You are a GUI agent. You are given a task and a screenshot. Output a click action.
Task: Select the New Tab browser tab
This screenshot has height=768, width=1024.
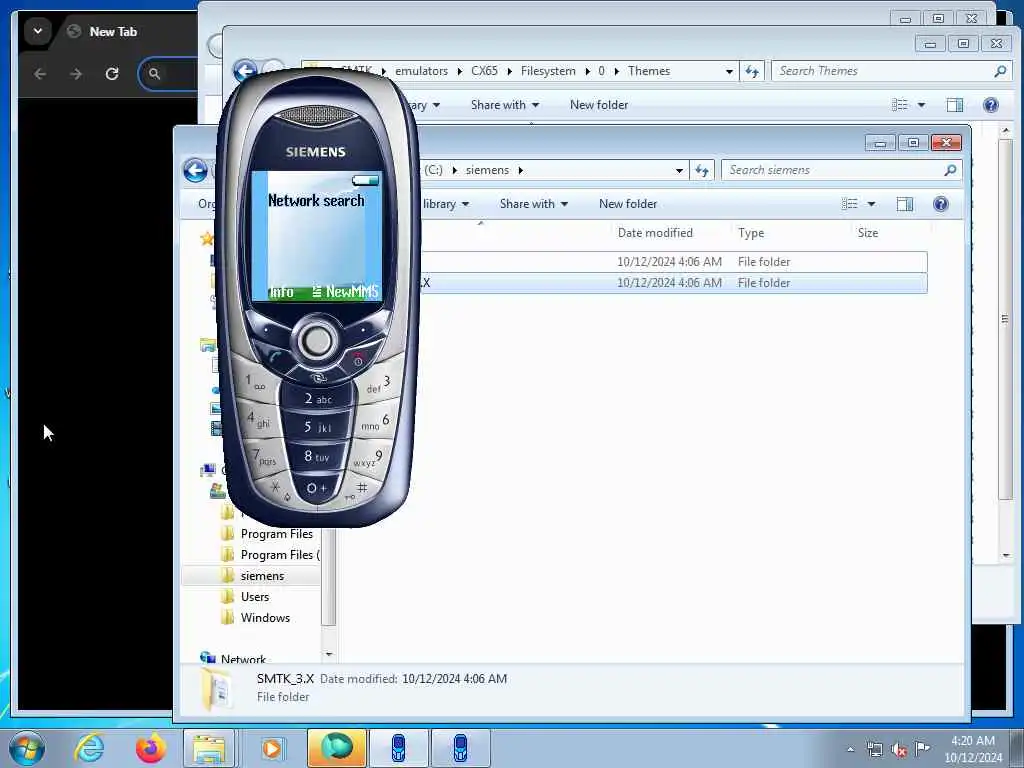pos(113,31)
